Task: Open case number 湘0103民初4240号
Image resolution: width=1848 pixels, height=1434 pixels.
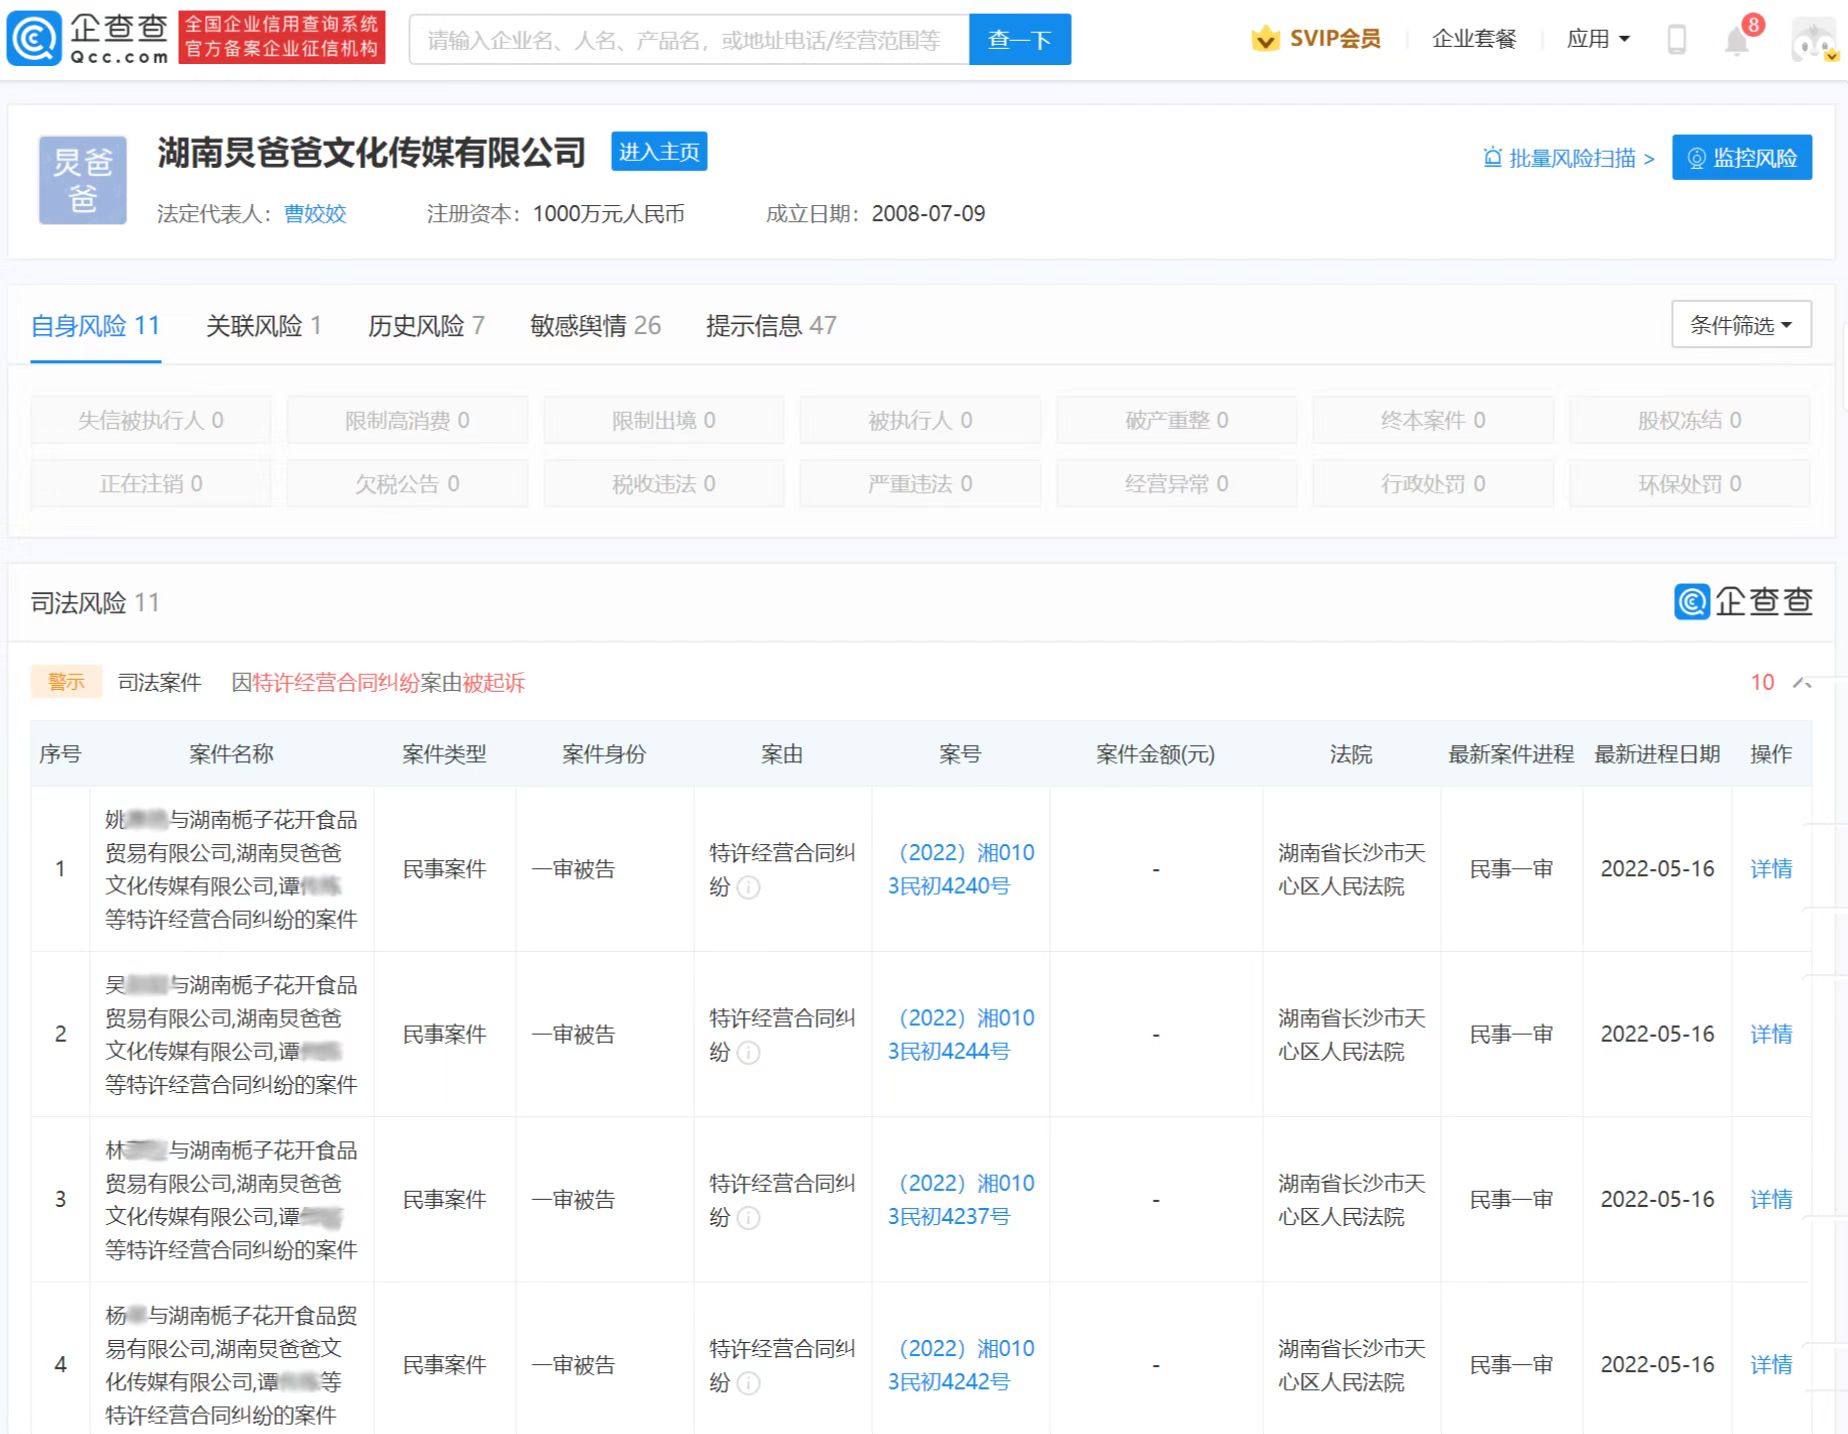Action: (960, 869)
